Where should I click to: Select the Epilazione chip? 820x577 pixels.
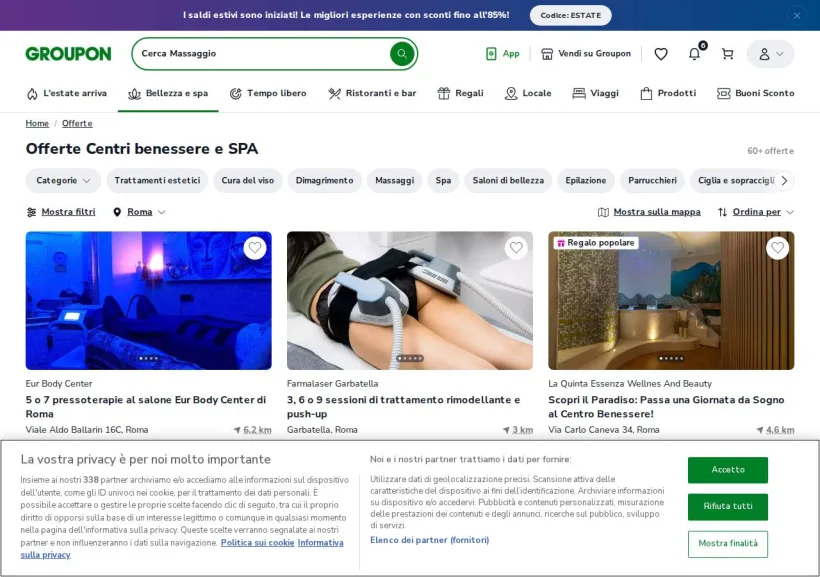[586, 180]
